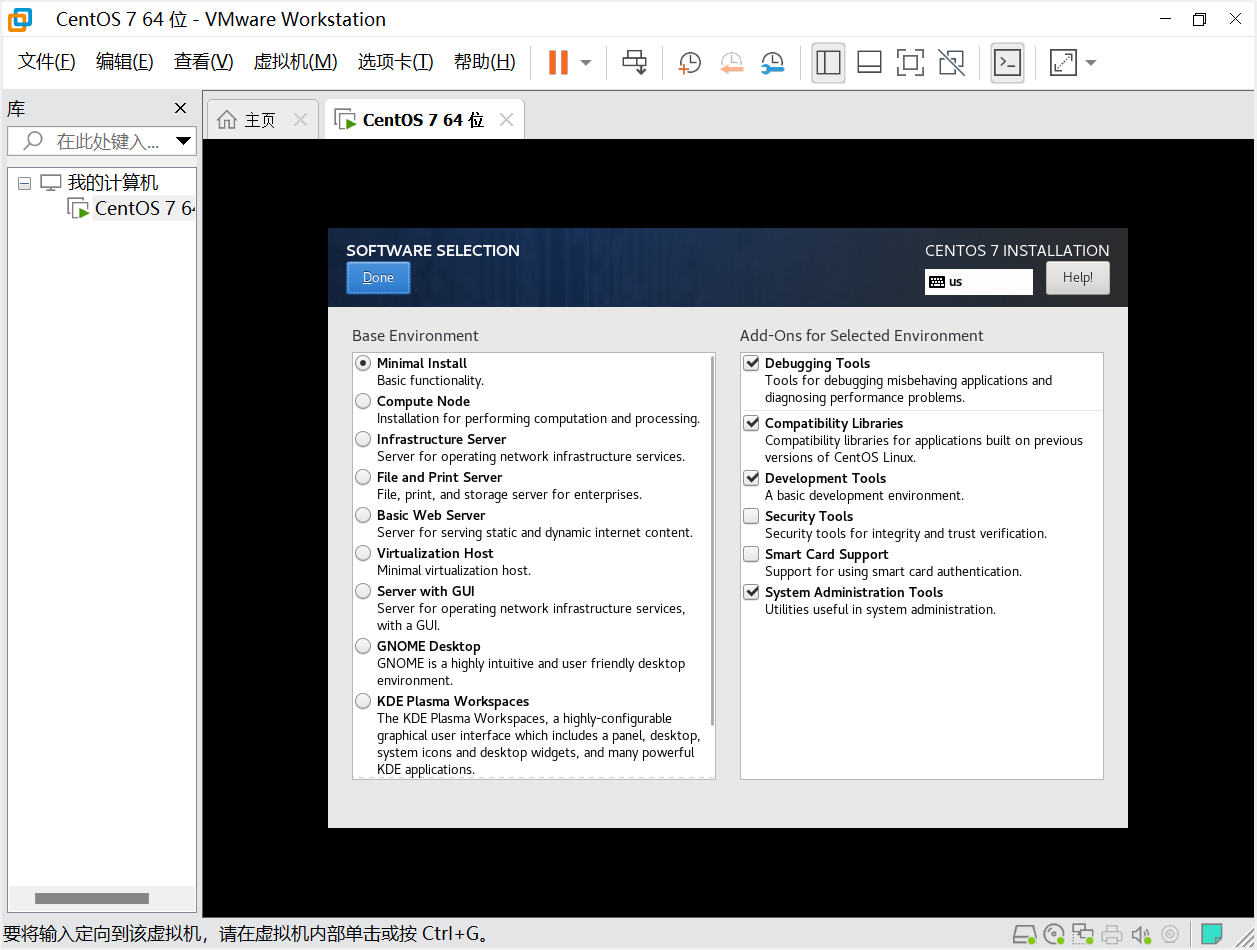Select the Minimal Install radio button
The width and height of the screenshot is (1257, 950).
tap(363, 363)
